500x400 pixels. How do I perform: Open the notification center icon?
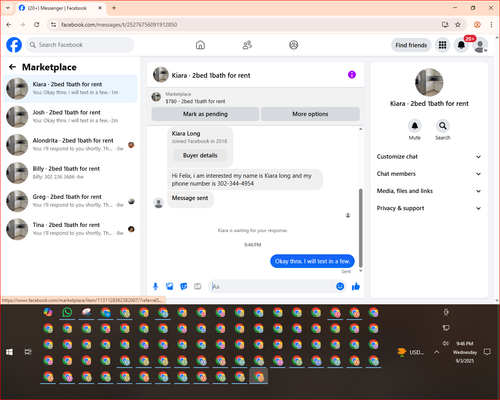[487, 352]
